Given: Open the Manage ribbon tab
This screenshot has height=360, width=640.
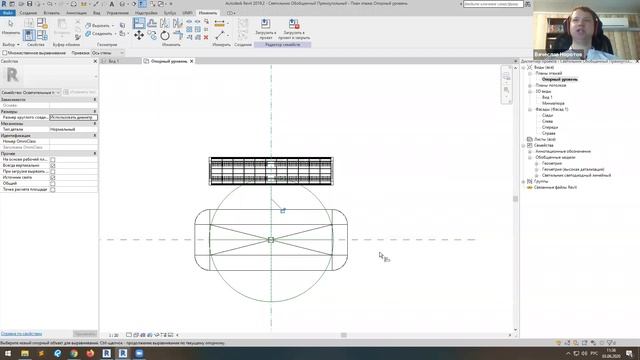Looking at the screenshot, I should pyautogui.click(x=118, y=13).
